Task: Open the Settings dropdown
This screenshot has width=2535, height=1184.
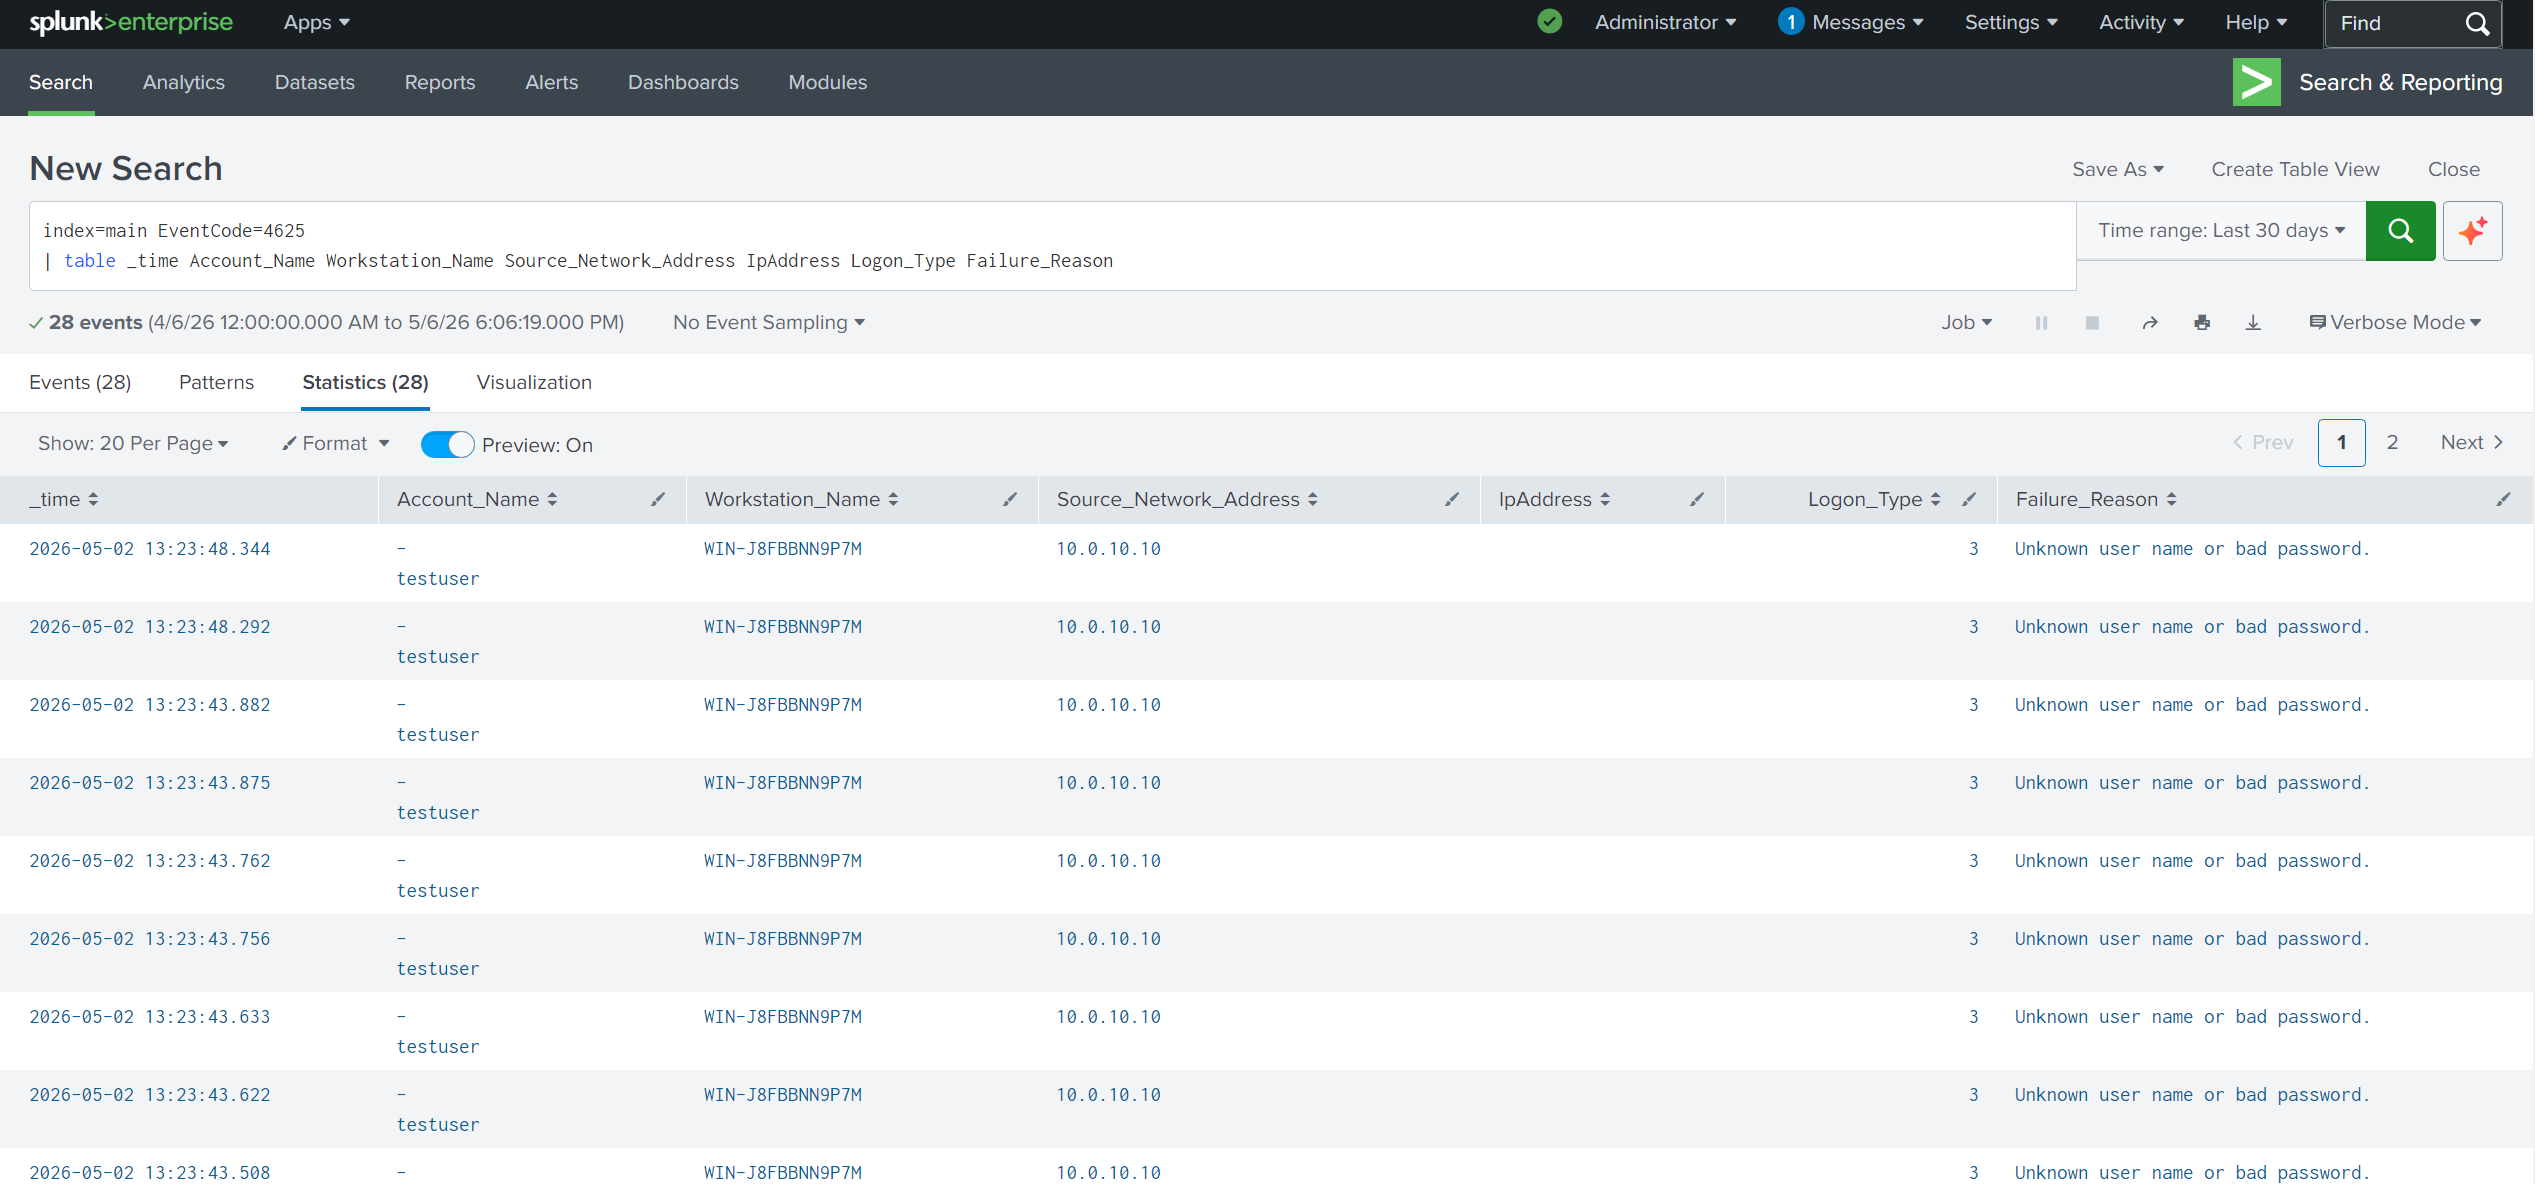Action: [2011, 22]
